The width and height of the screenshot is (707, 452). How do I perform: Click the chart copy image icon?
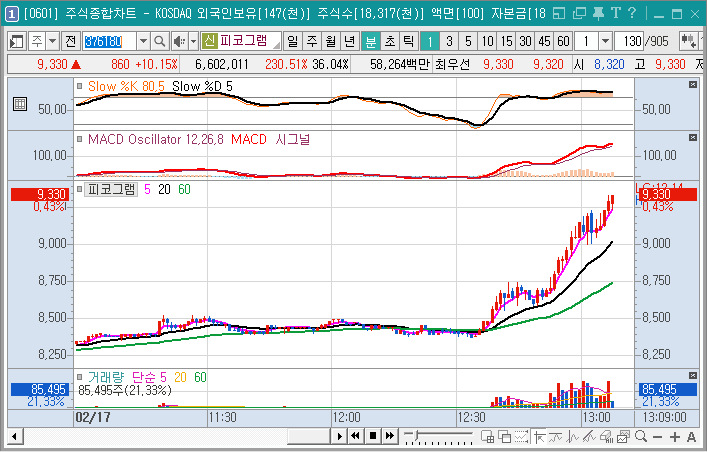pyautogui.click(x=623, y=437)
